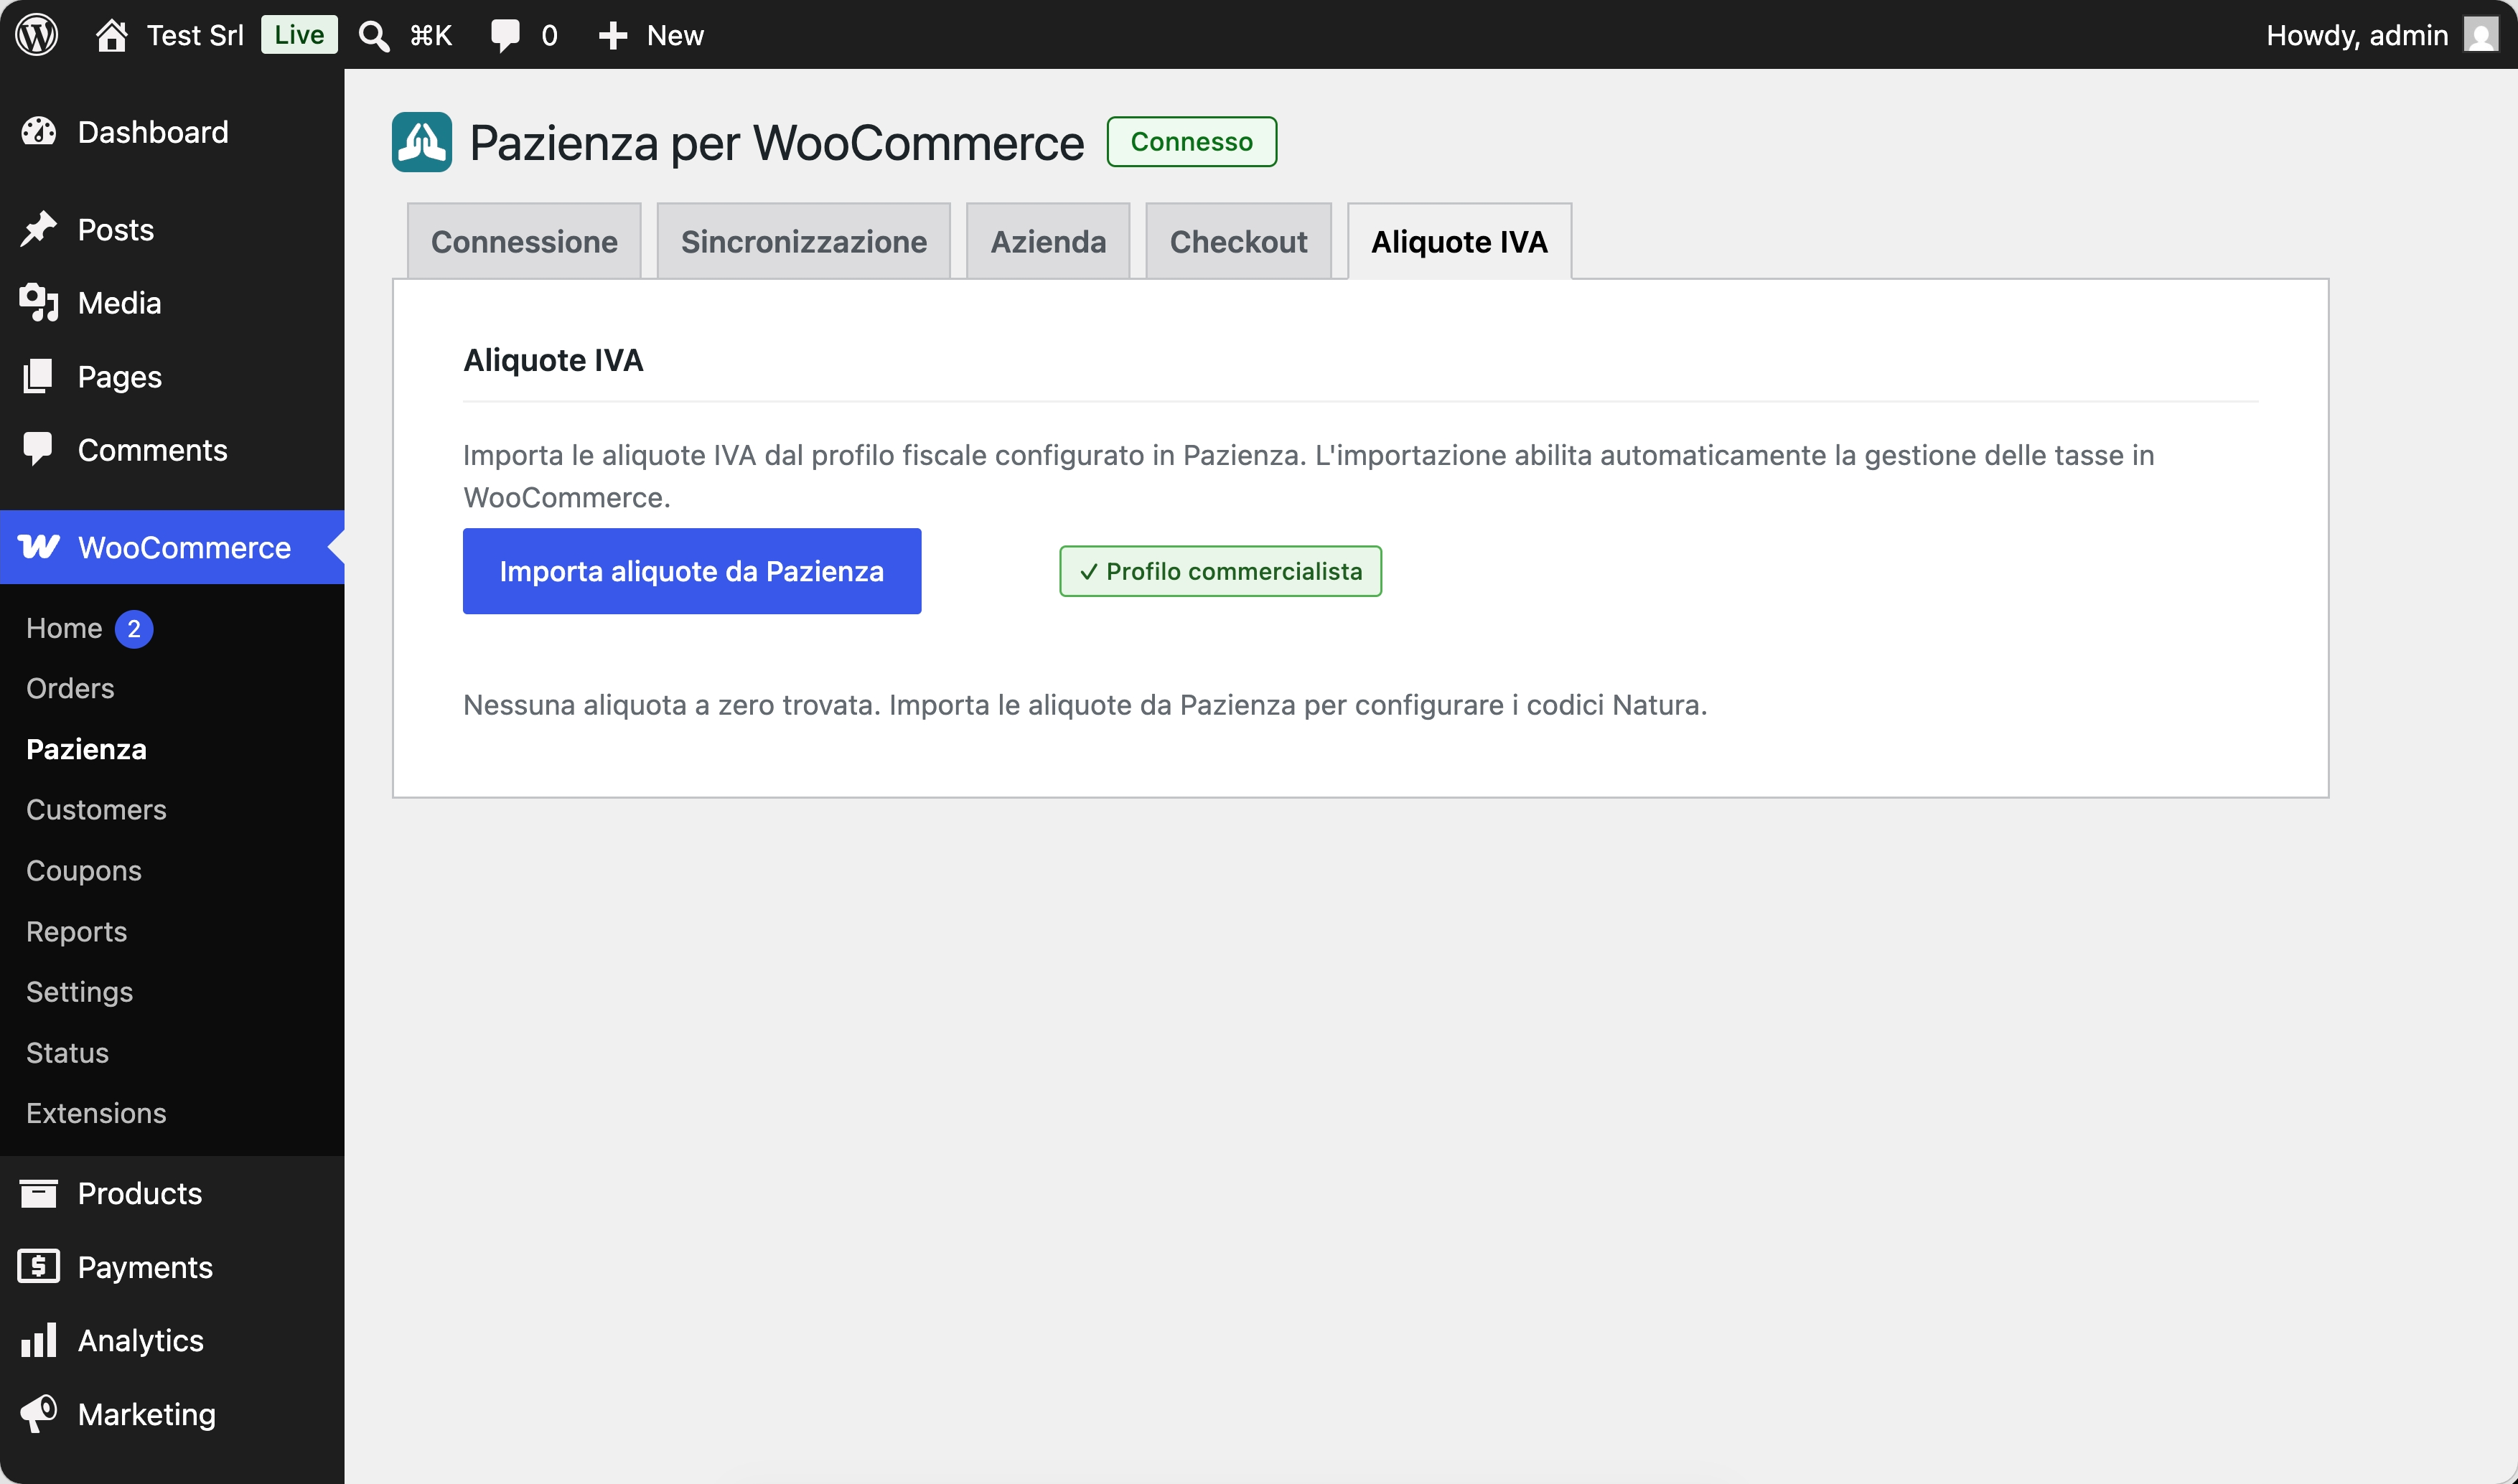Open the Analytics bar chart icon
This screenshot has width=2518, height=1484.
(39, 1340)
